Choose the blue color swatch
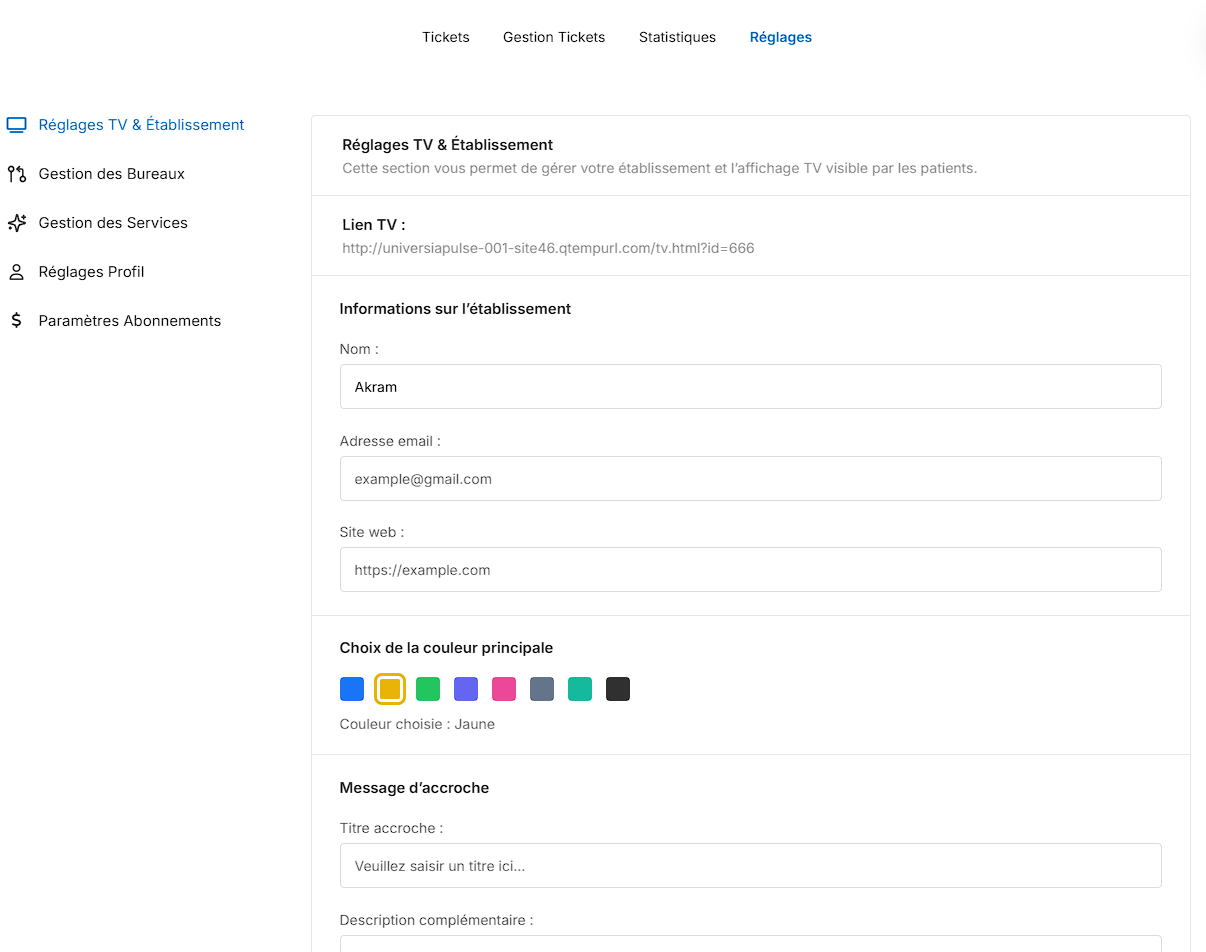Screen dimensions: 1206x952 (352, 689)
